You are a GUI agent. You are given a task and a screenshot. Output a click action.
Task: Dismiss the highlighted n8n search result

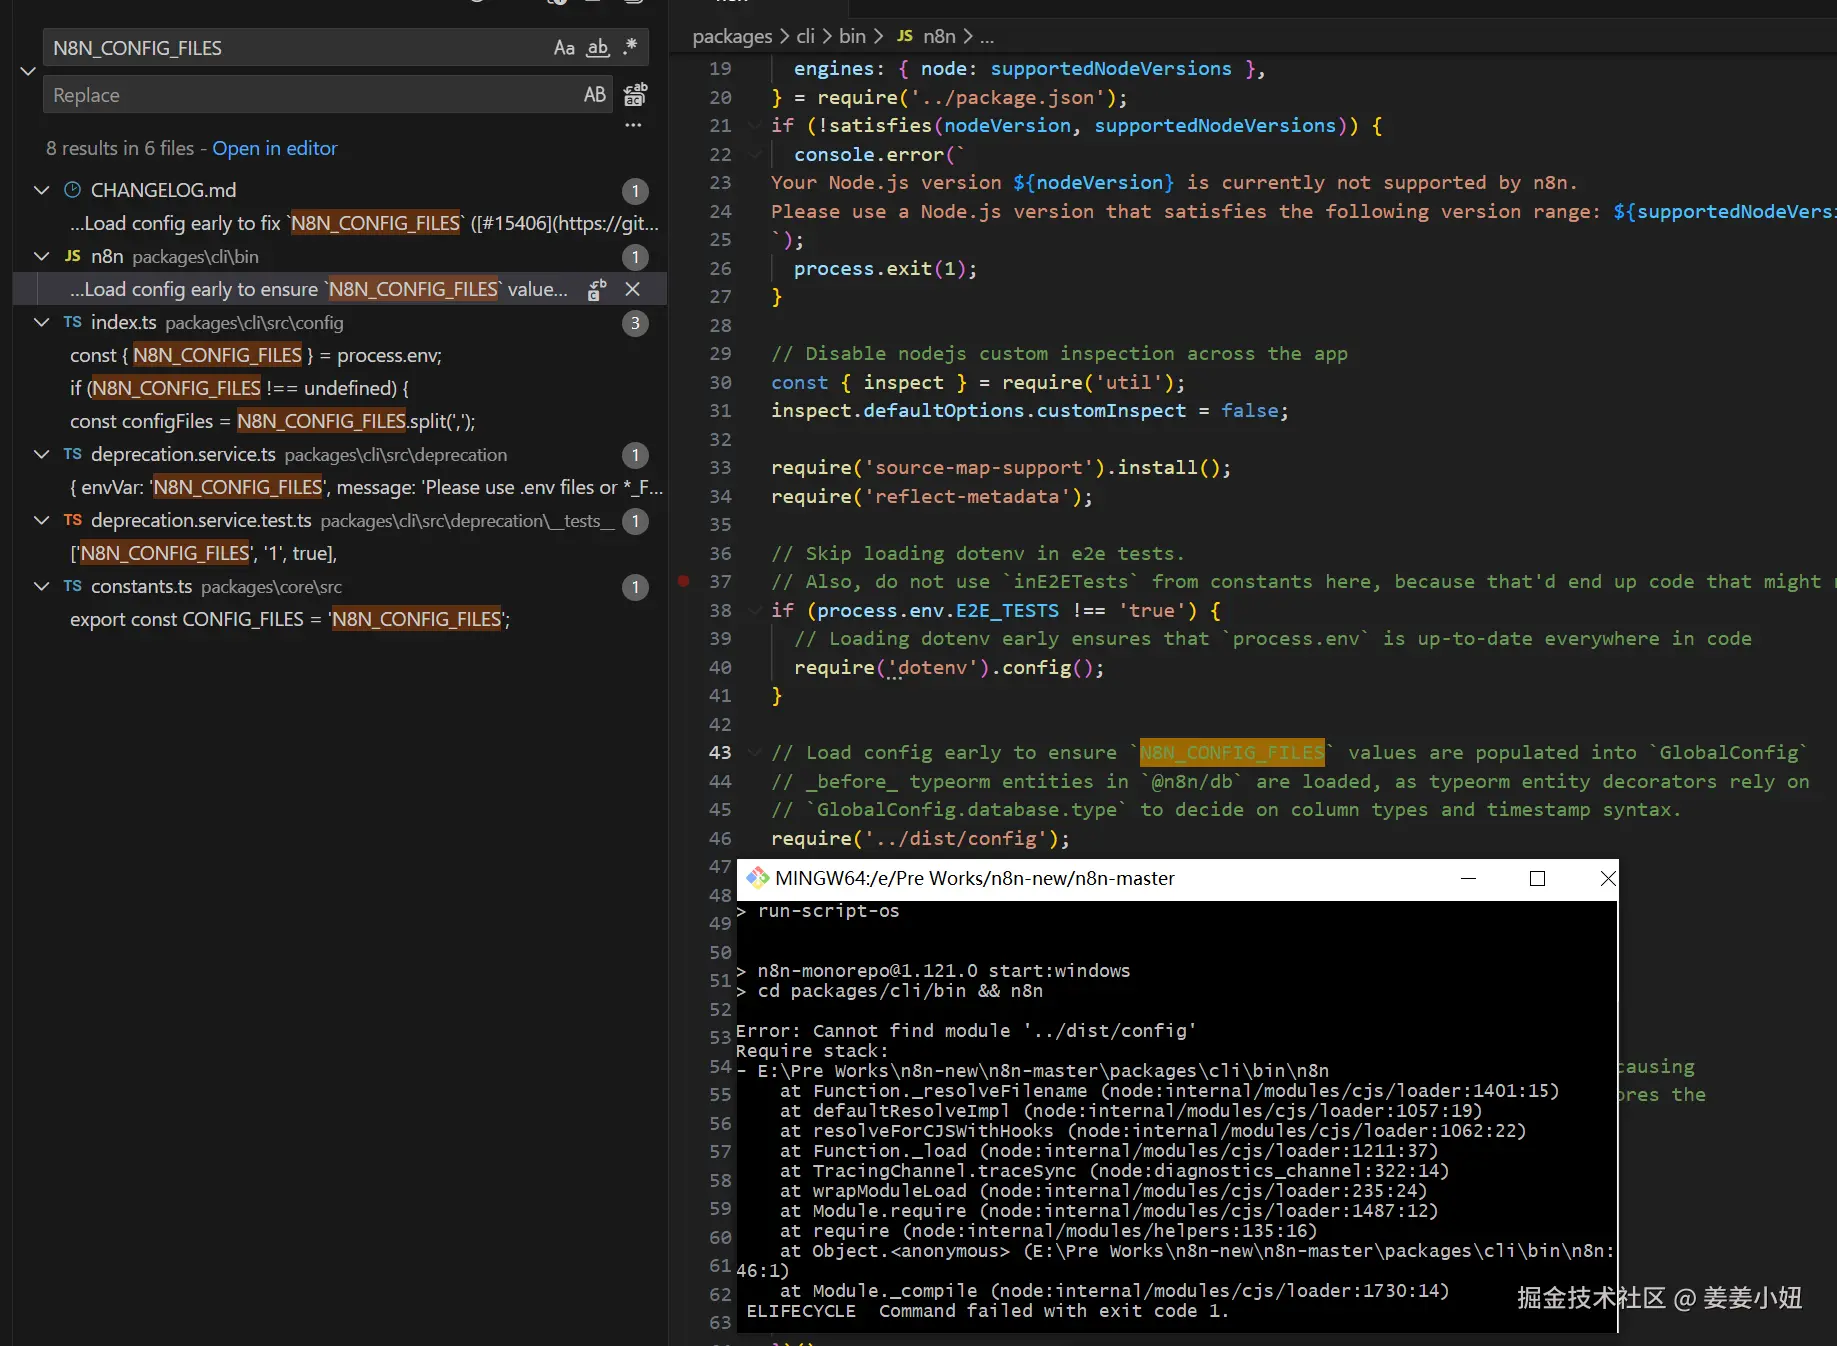click(x=632, y=289)
